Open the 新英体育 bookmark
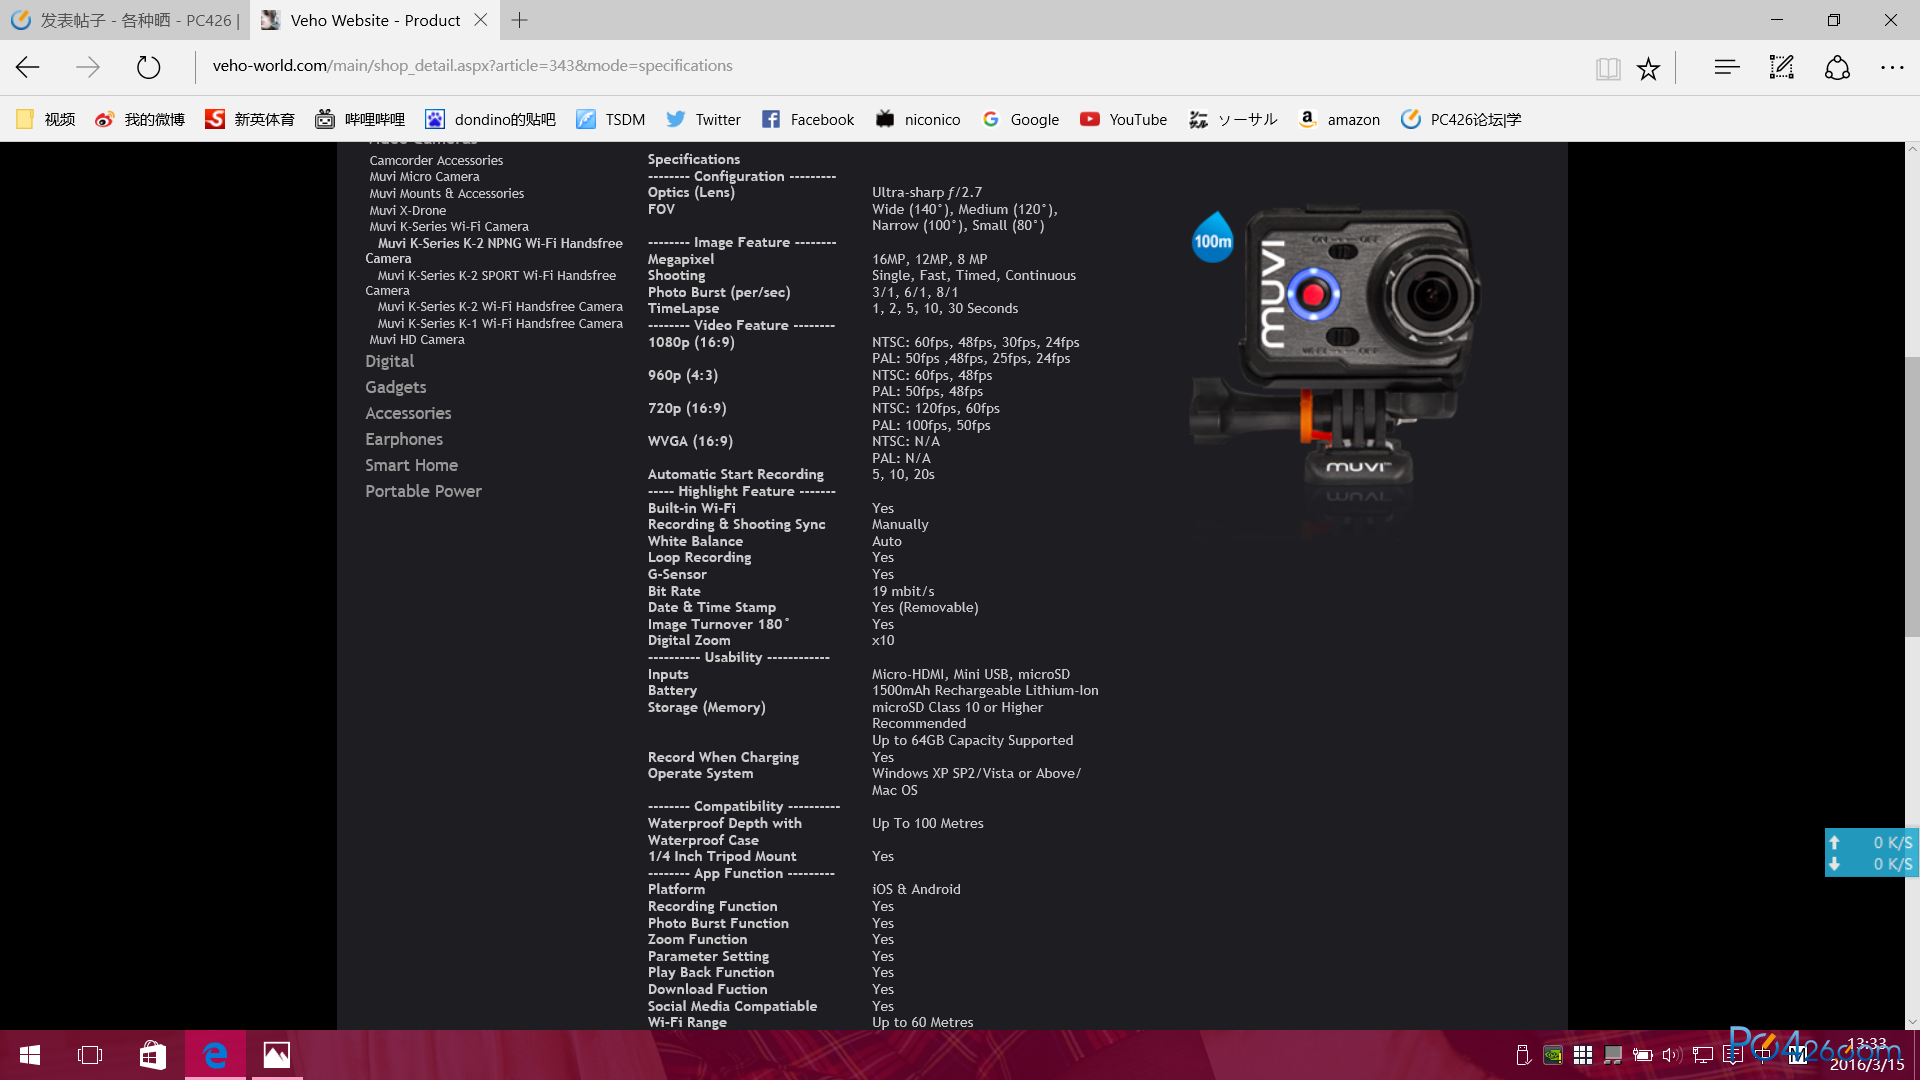The image size is (1920, 1080). pos(250,119)
